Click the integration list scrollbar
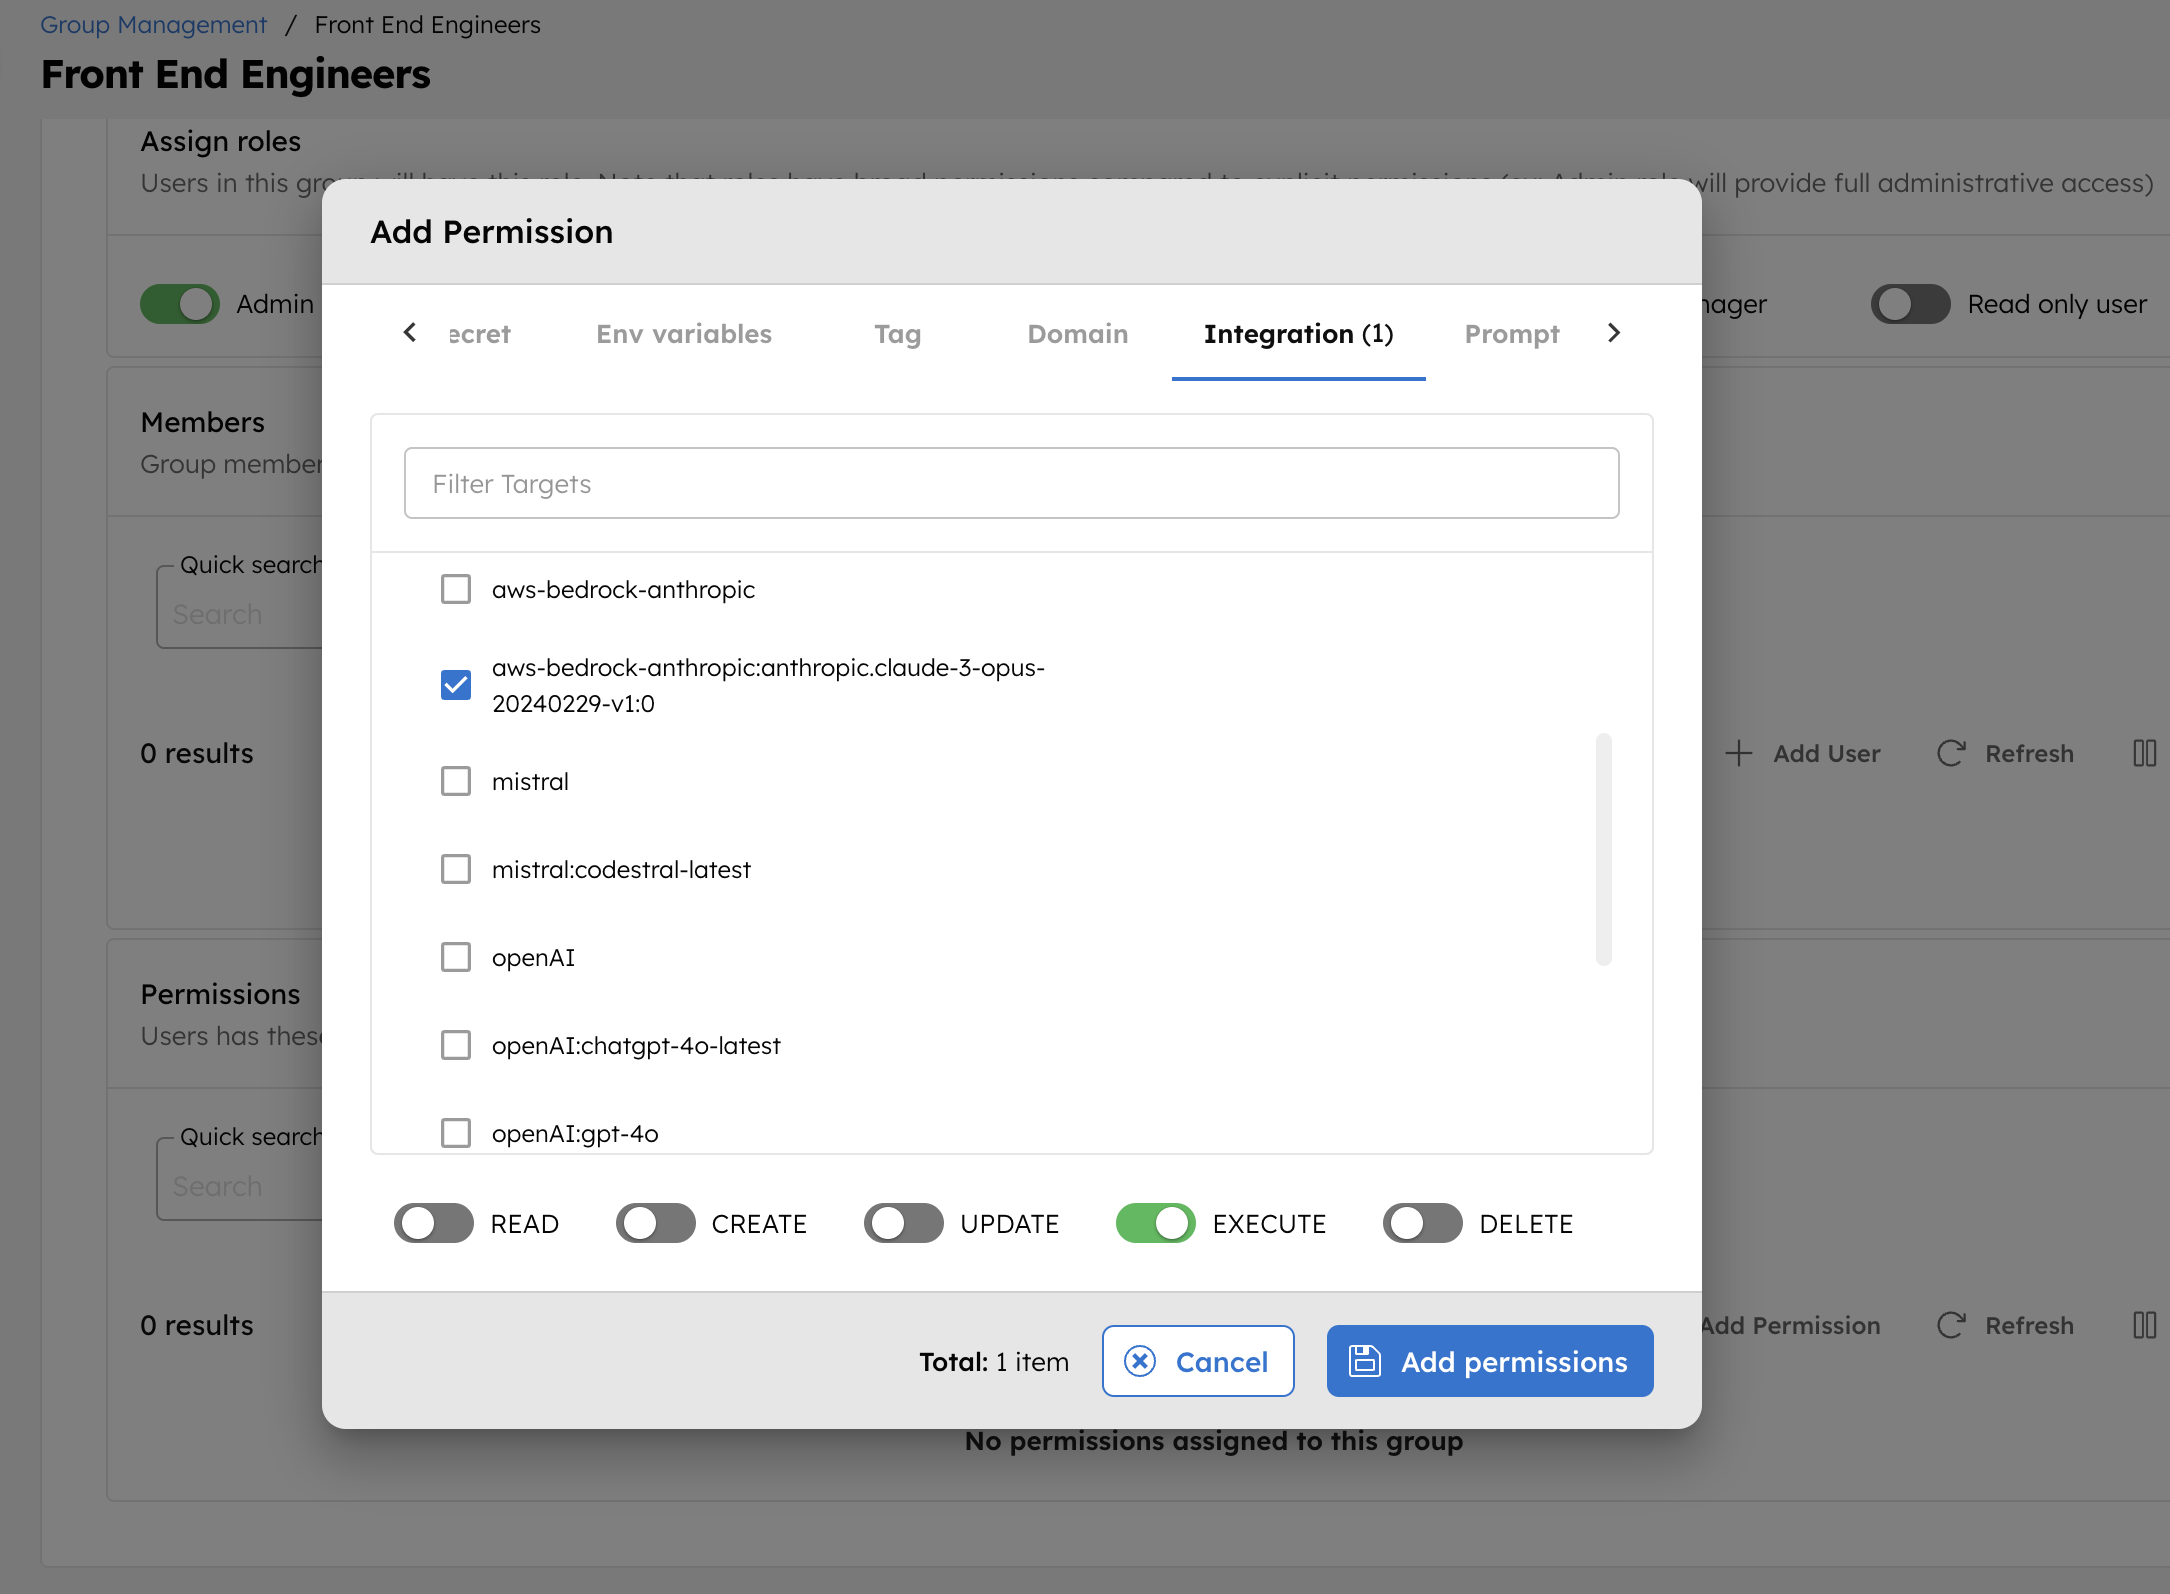The height and width of the screenshot is (1594, 2170). pos(1603,849)
